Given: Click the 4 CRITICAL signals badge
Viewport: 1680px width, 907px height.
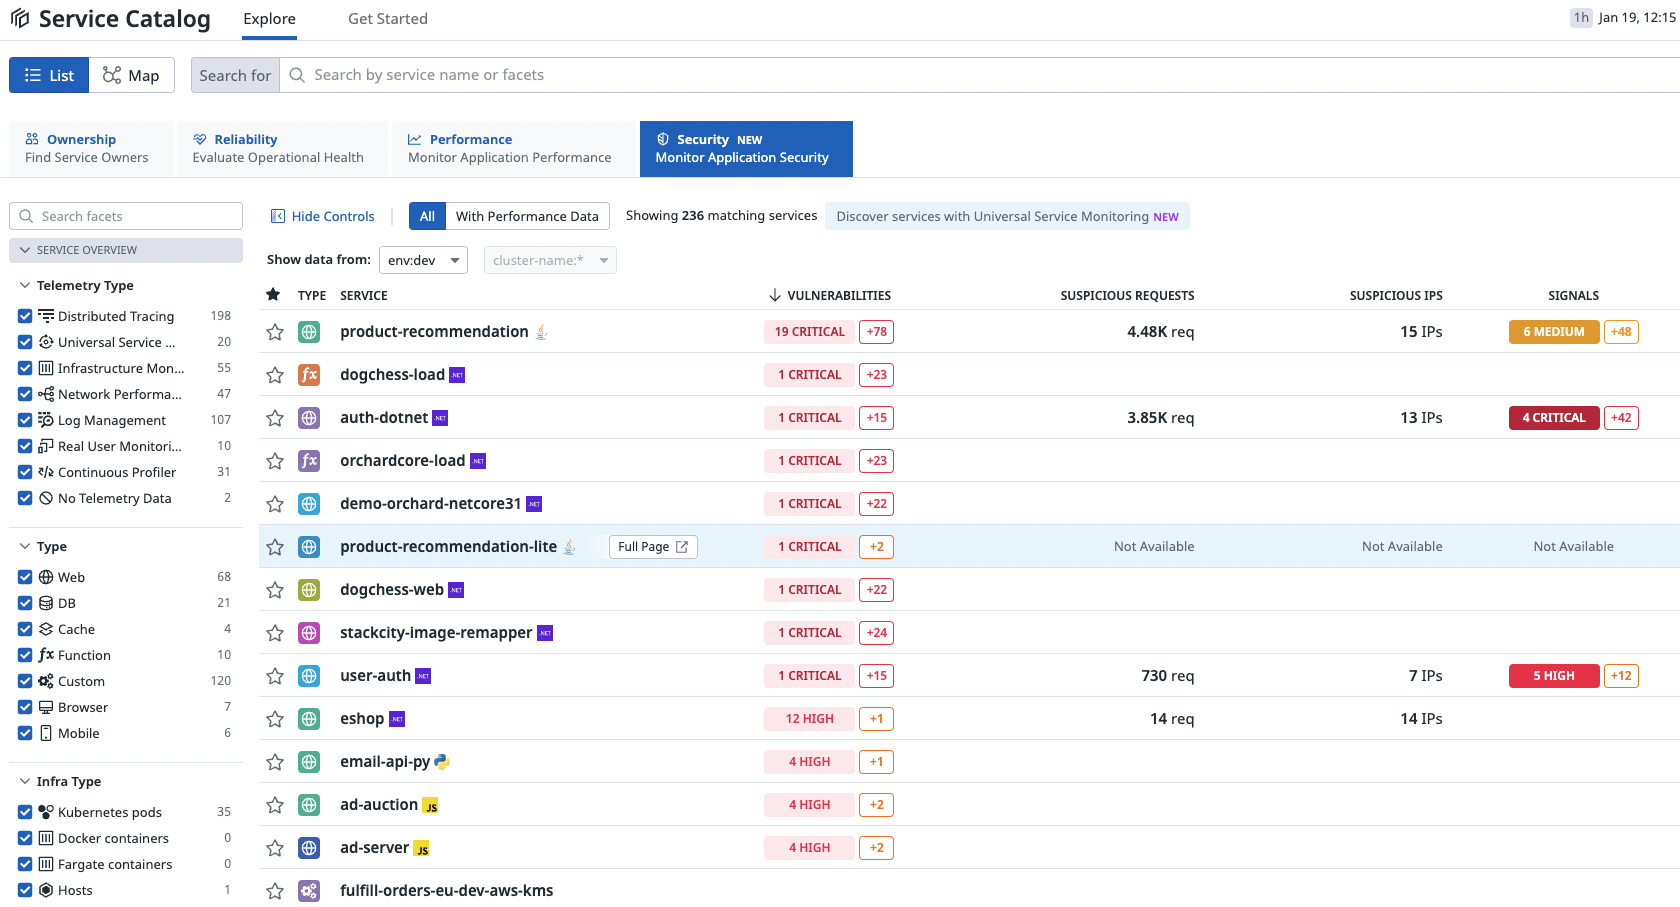Looking at the screenshot, I should coord(1553,418).
